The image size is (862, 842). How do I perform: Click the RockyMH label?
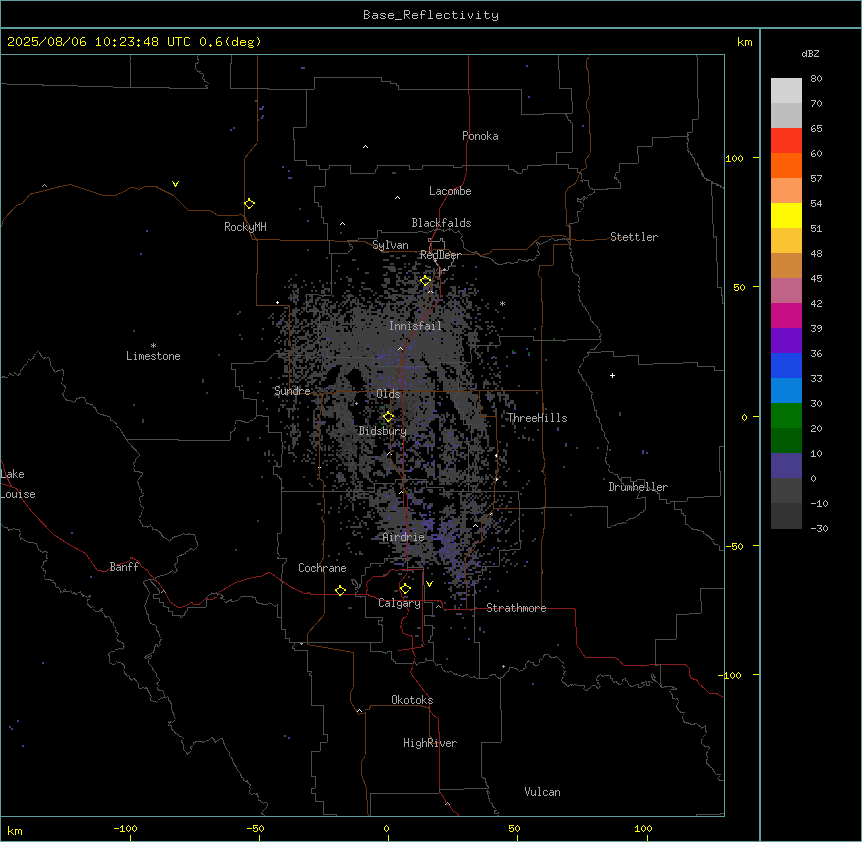click(245, 227)
